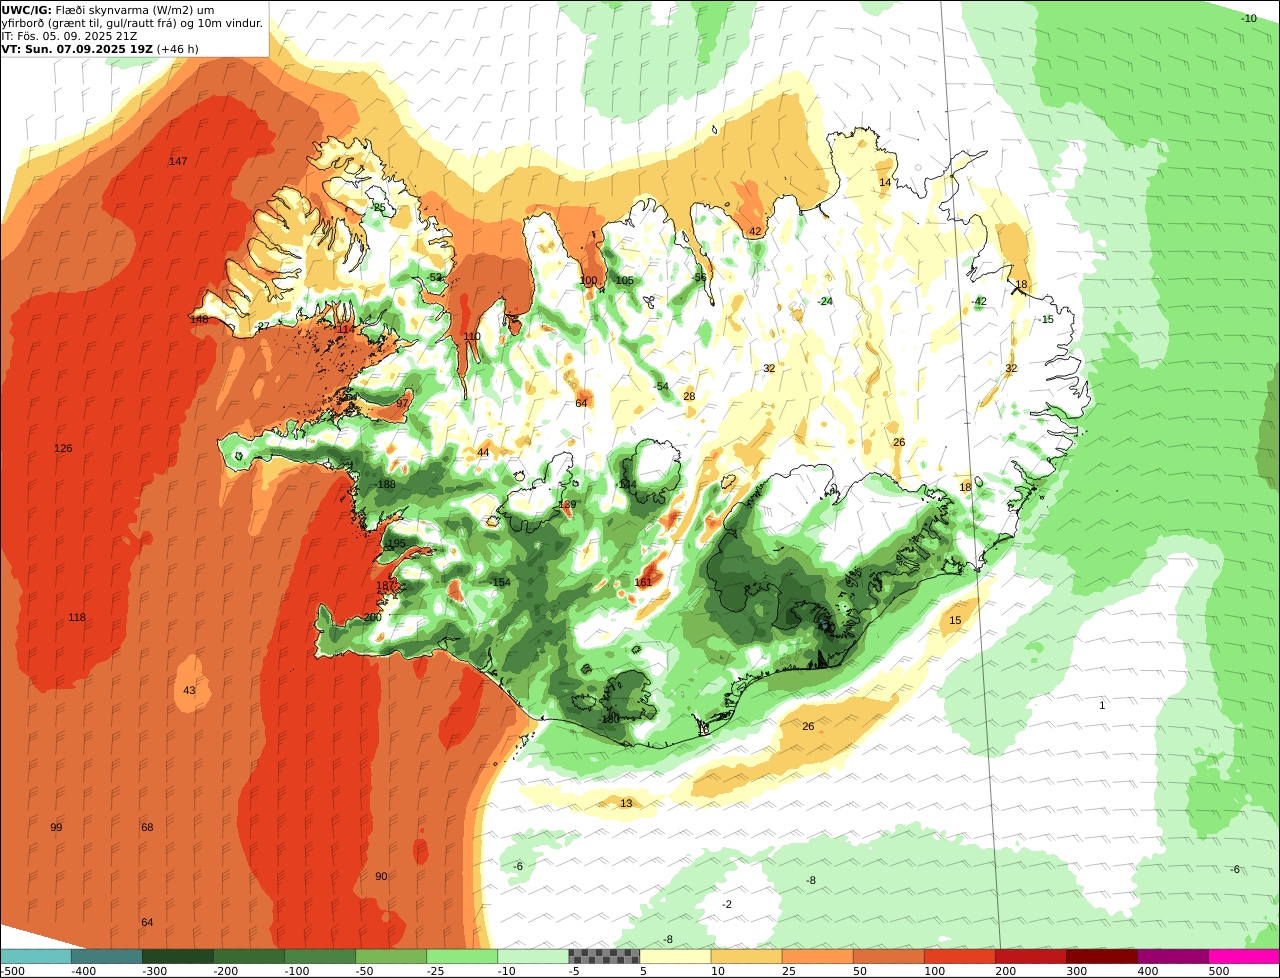Click the map value "97"
The width and height of the screenshot is (1280, 978).
(x=402, y=403)
